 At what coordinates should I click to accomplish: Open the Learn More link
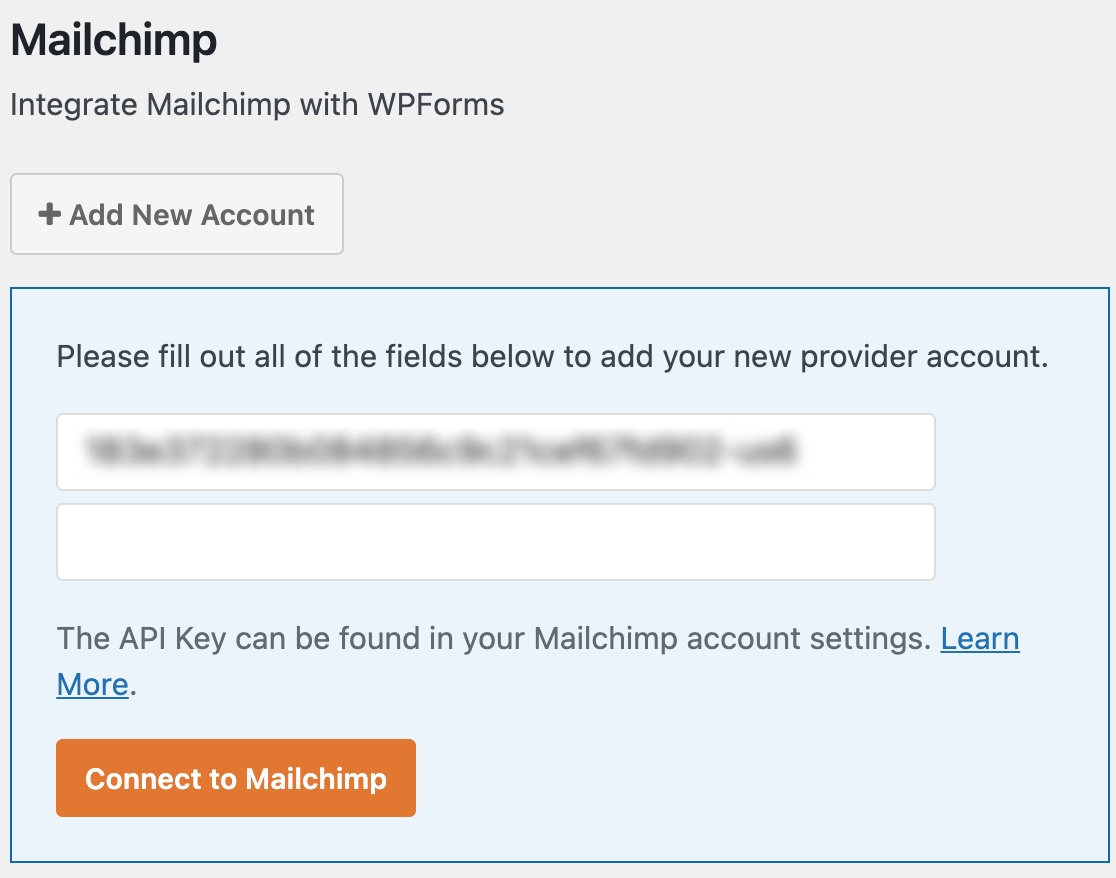[979, 639]
